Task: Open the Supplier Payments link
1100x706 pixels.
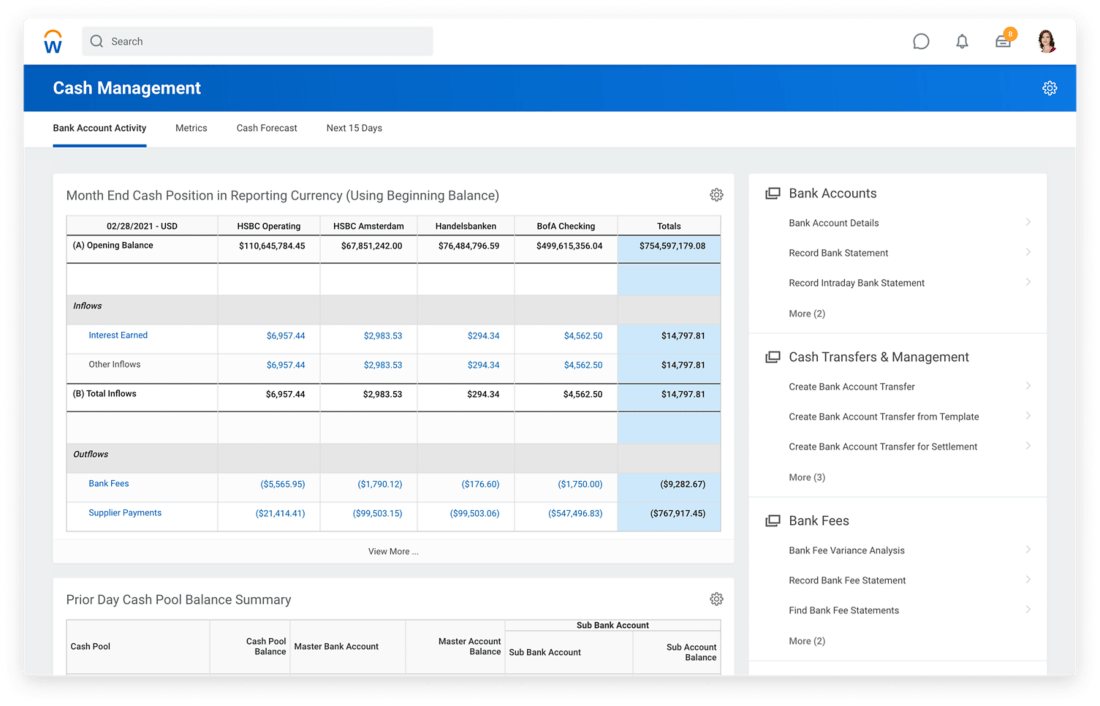Action: click(124, 512)
